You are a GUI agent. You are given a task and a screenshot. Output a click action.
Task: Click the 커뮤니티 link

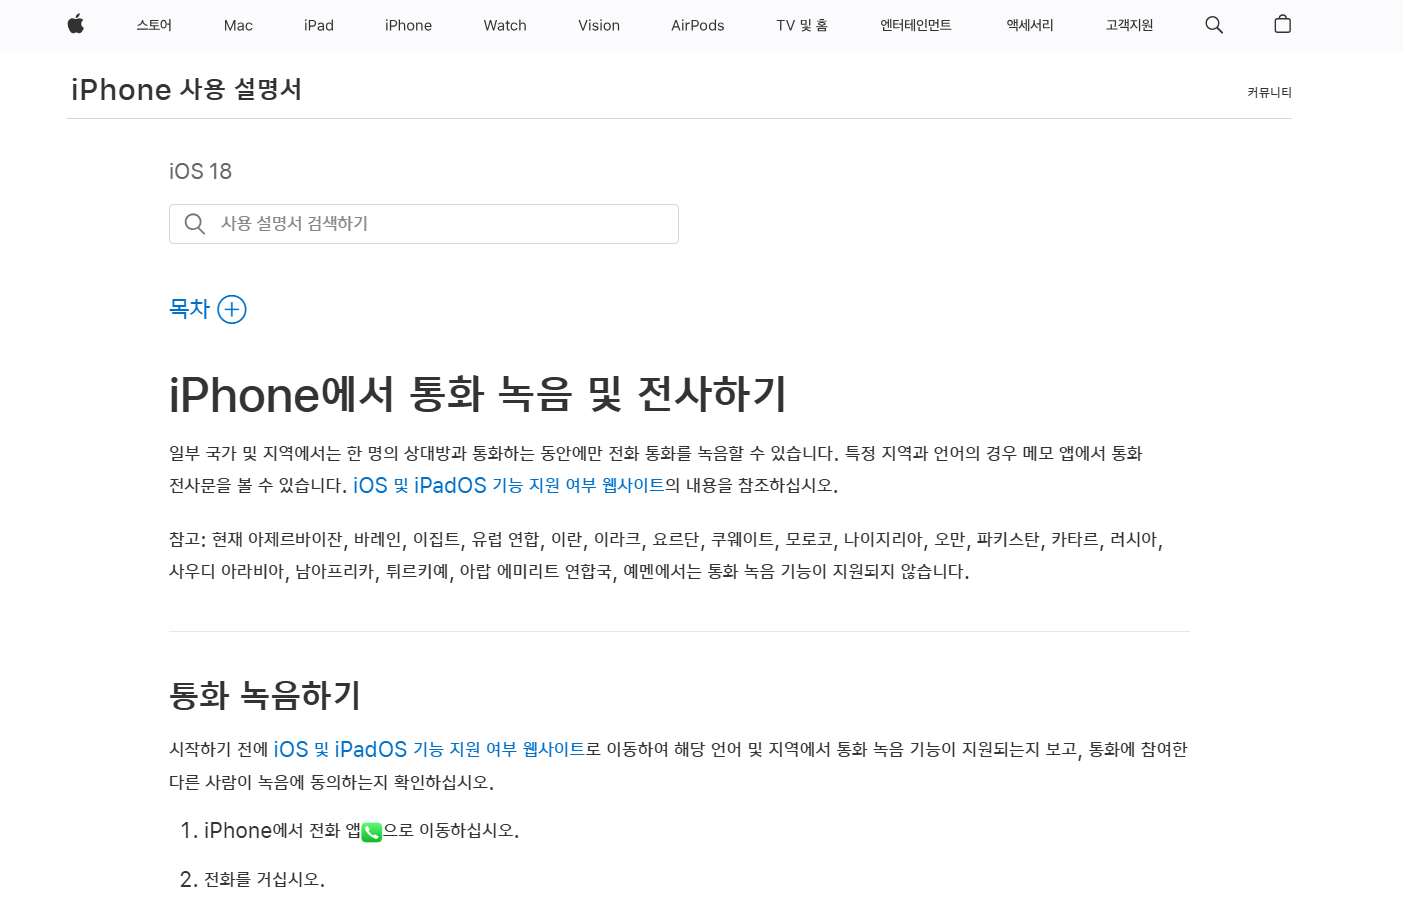(x=1268, y=92)
